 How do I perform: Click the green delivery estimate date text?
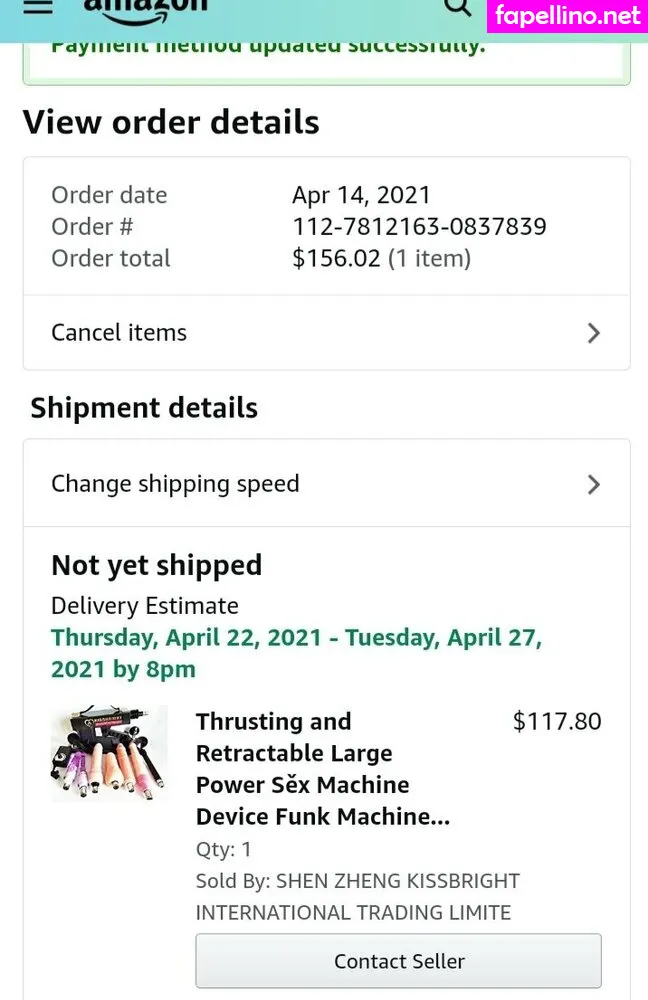pyautogui.click(x=296, y=654)
